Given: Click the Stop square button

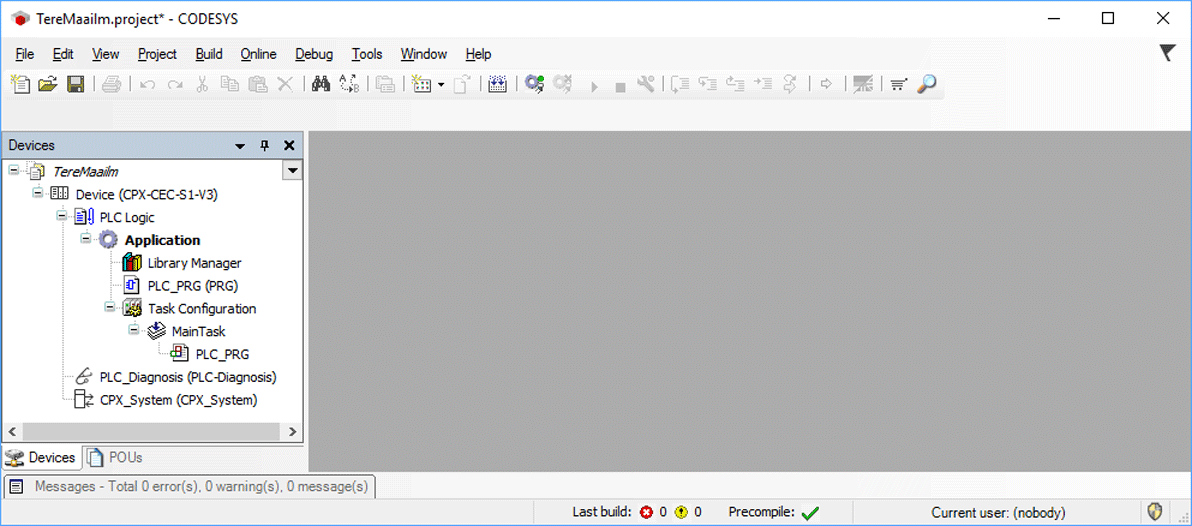Looking at the screenshot, I should click(x=620, y=87).
